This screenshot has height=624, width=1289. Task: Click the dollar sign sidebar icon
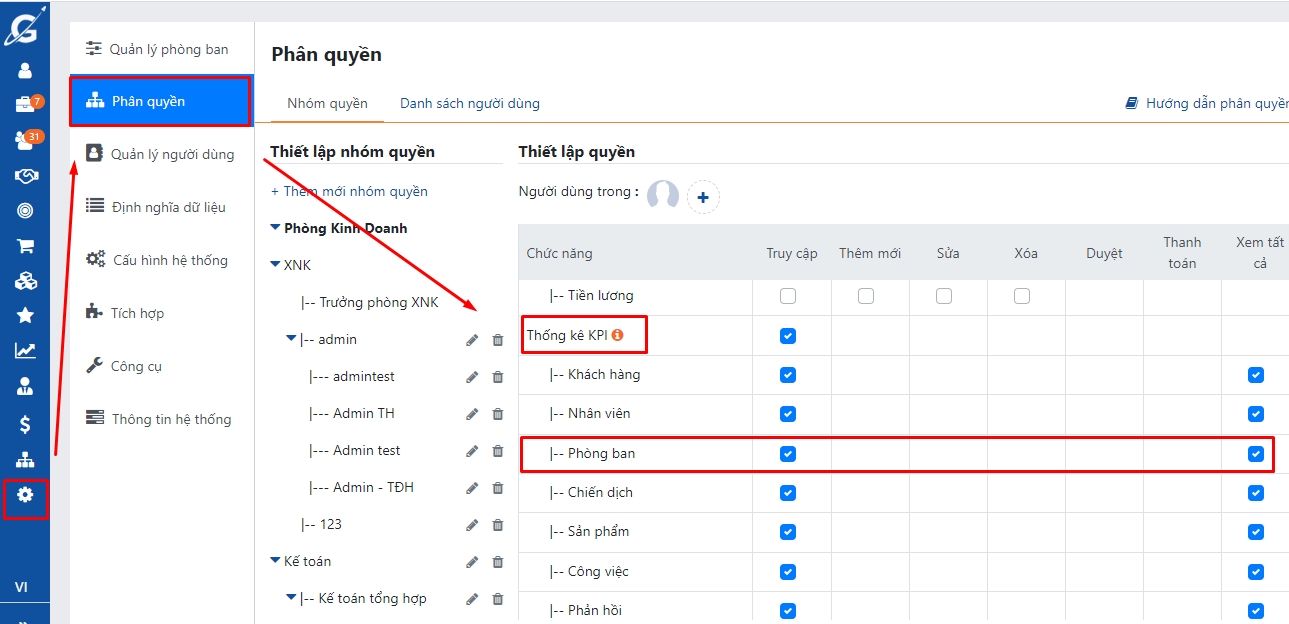tap(25, 424)
